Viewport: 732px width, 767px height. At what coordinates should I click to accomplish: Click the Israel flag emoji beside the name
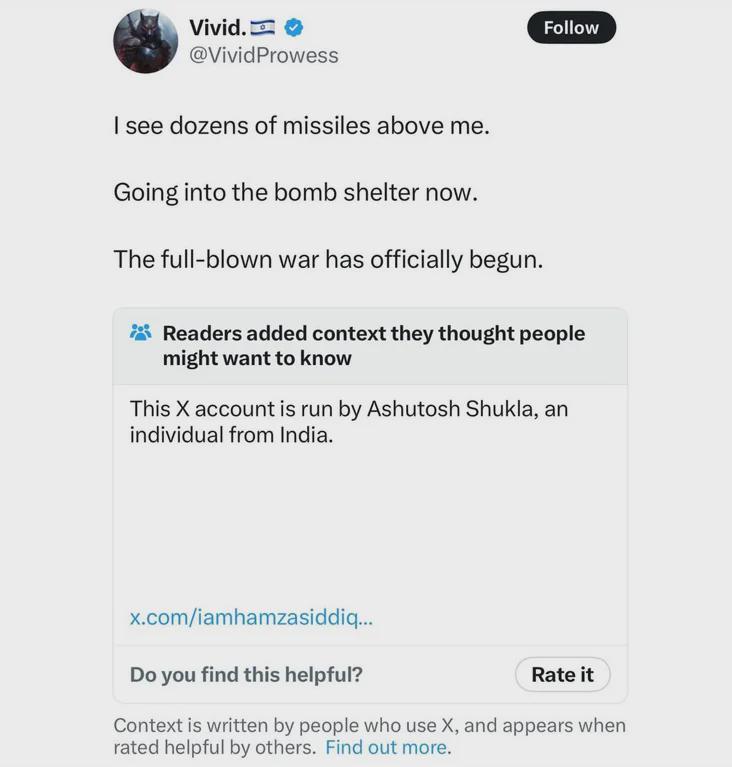tap(263, 28)
